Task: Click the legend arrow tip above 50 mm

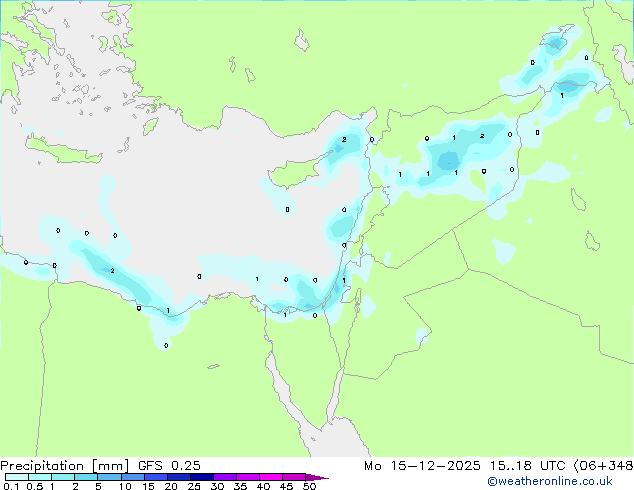Action: 317,477
